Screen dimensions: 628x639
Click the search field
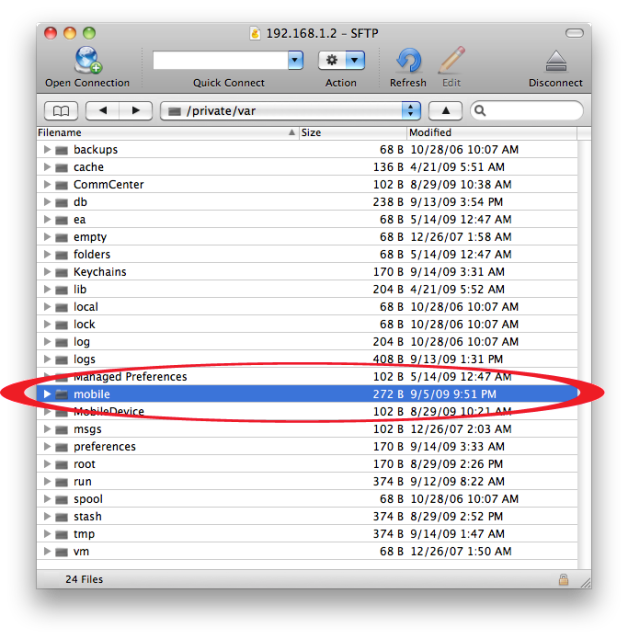[x=527, y=111]
